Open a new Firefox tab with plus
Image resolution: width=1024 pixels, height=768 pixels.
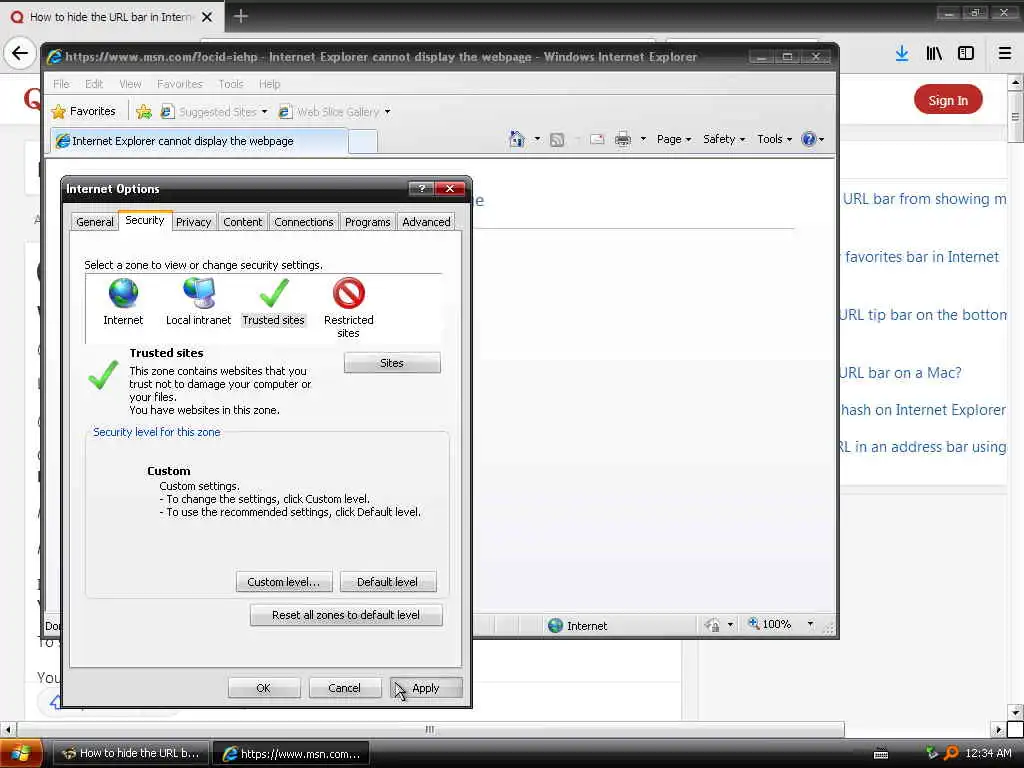tap(240, 16)
